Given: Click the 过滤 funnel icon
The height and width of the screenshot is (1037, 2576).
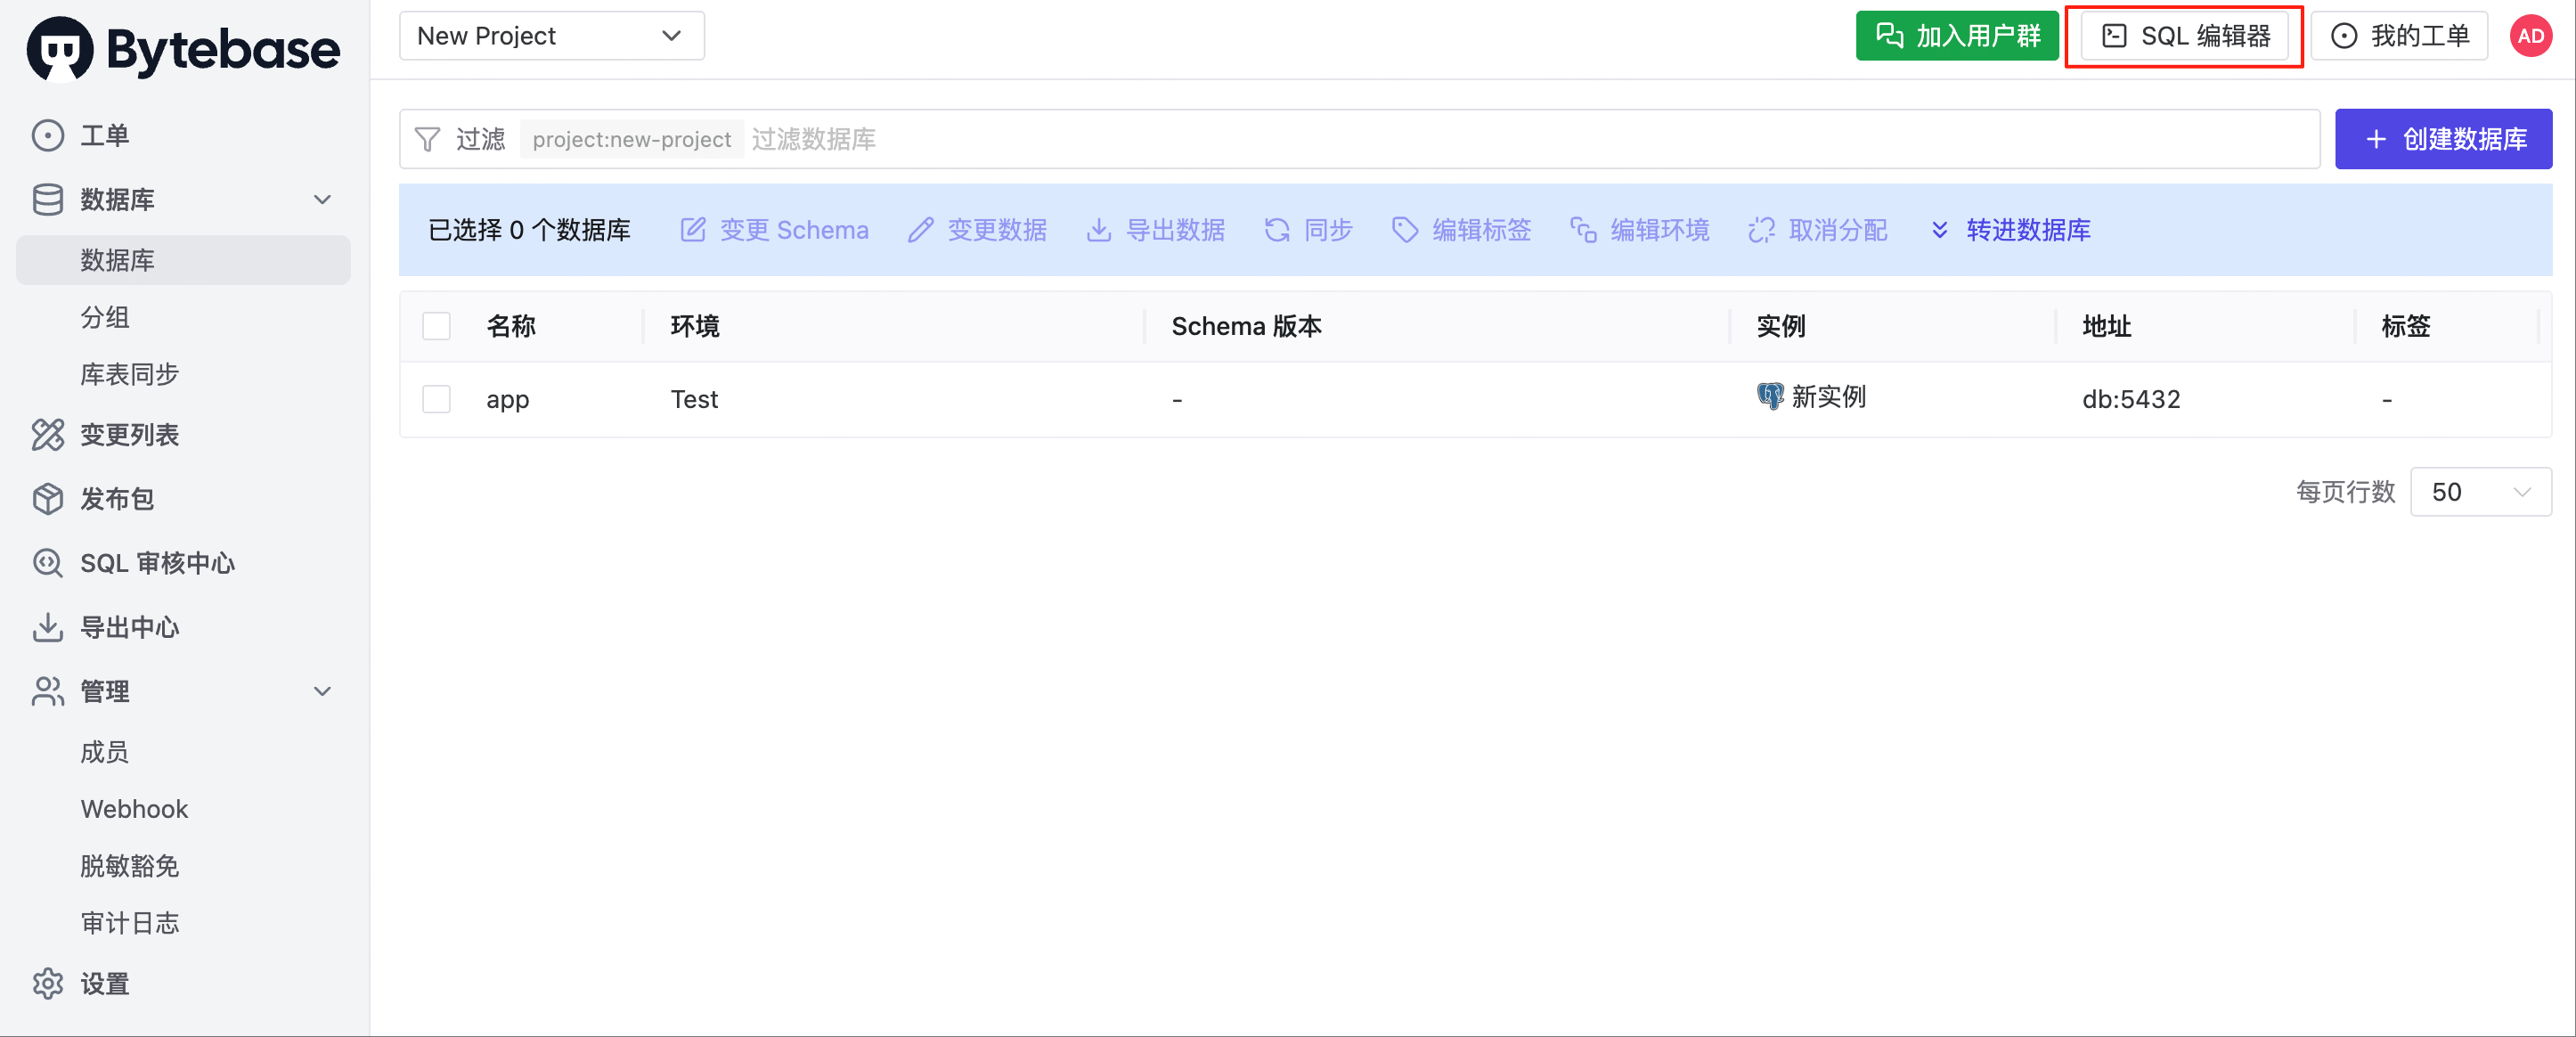Looking at the screenshot, I should pyautogui.click(x=427, y=139).
